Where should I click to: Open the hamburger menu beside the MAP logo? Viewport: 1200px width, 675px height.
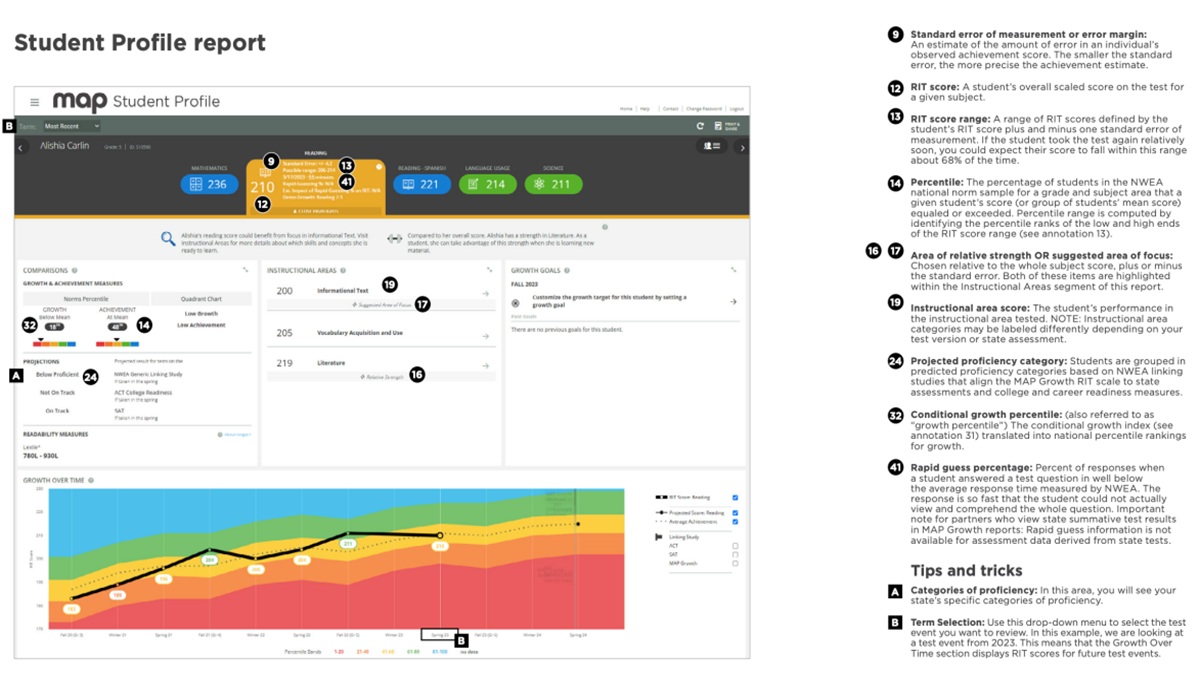34,102
